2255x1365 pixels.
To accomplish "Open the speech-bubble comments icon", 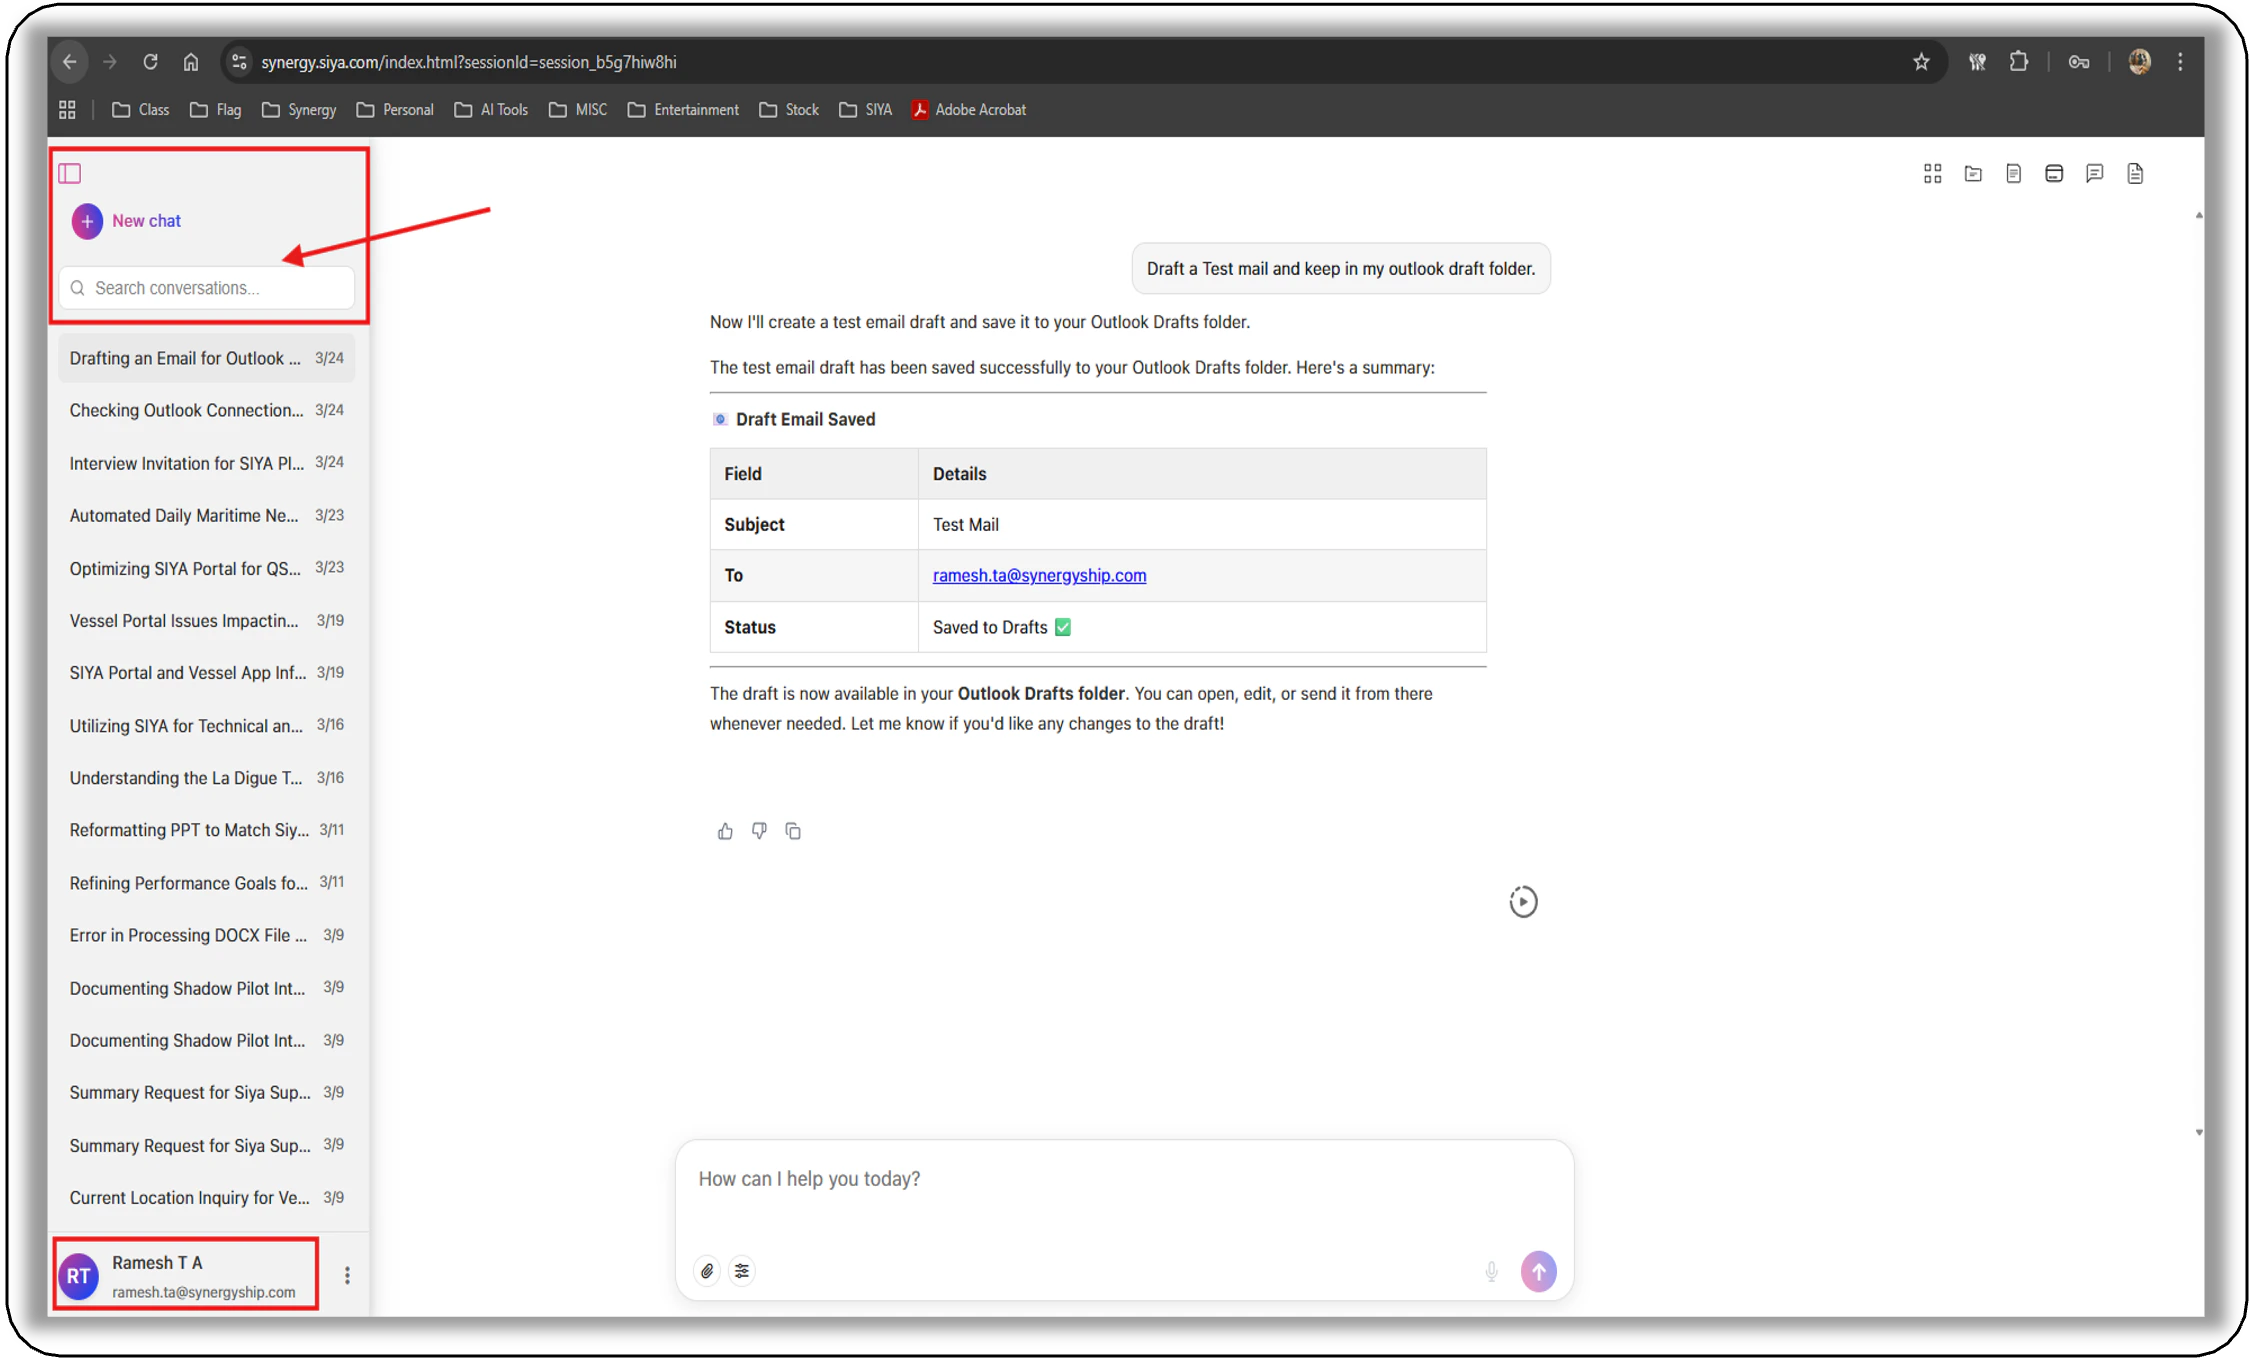I will (x=2094, y=174).
